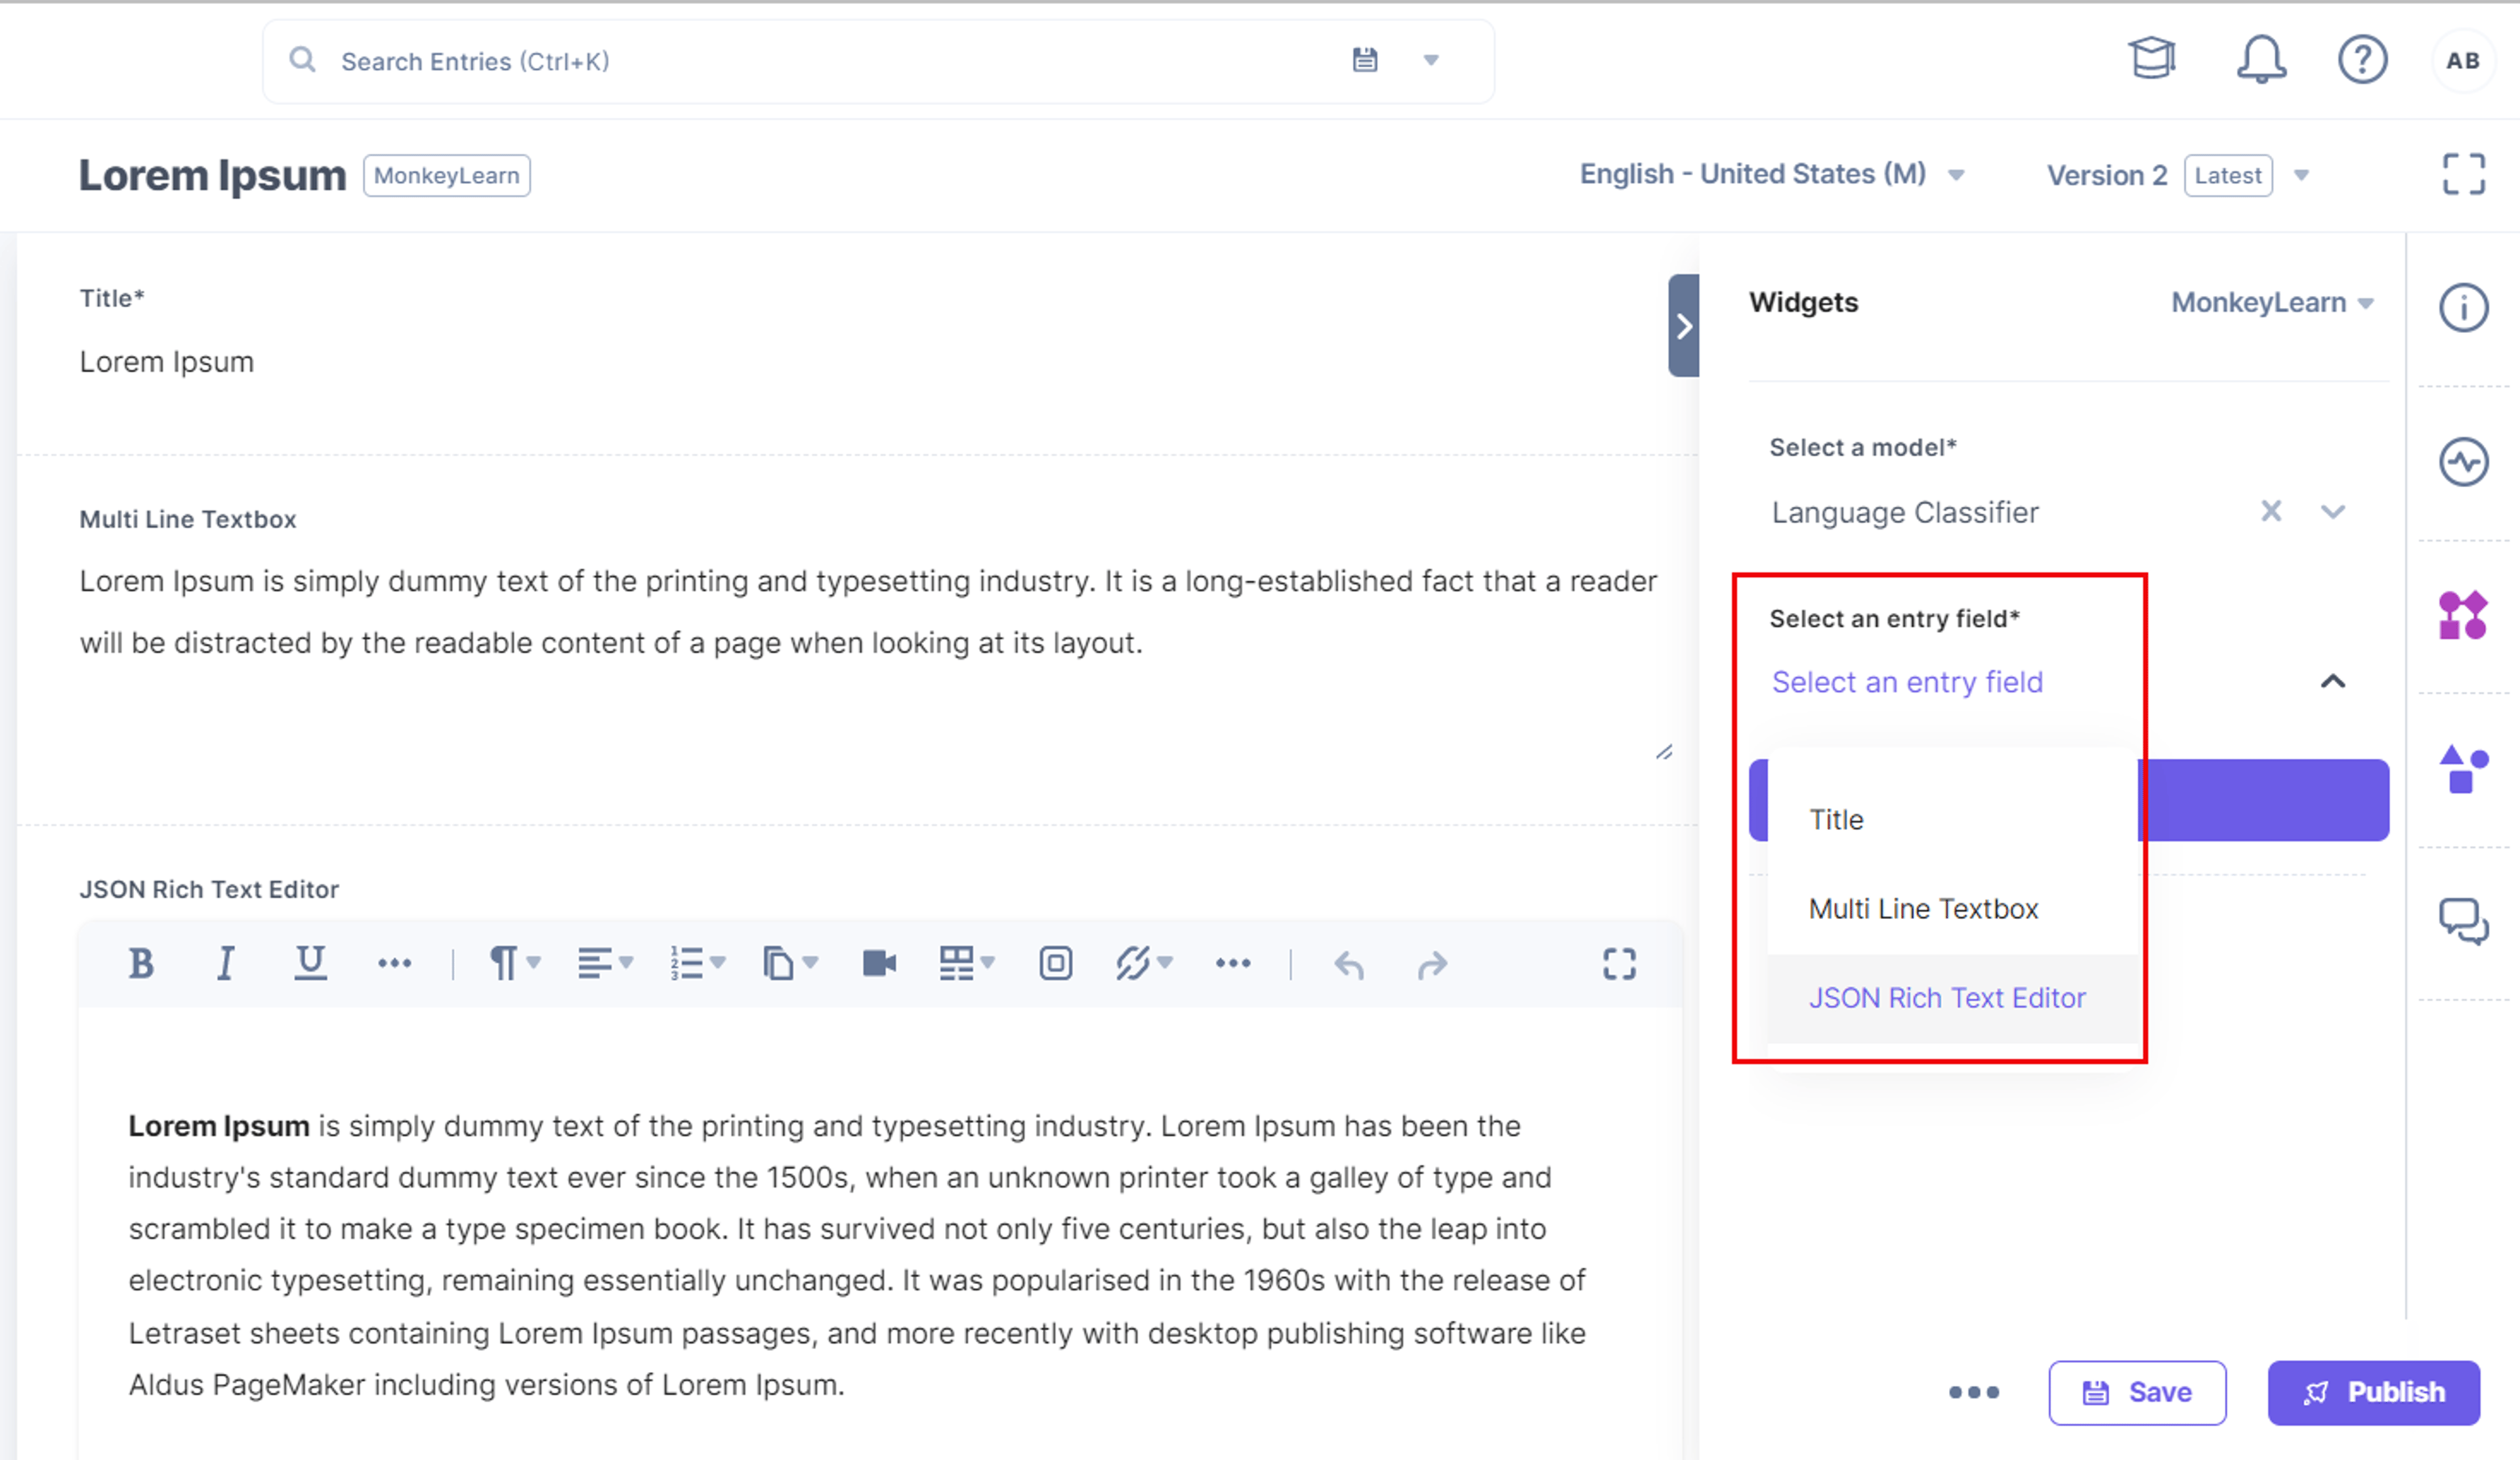2520x1460 pixels.
Task: Click the Save button
Action: tap(2137, 1392)
